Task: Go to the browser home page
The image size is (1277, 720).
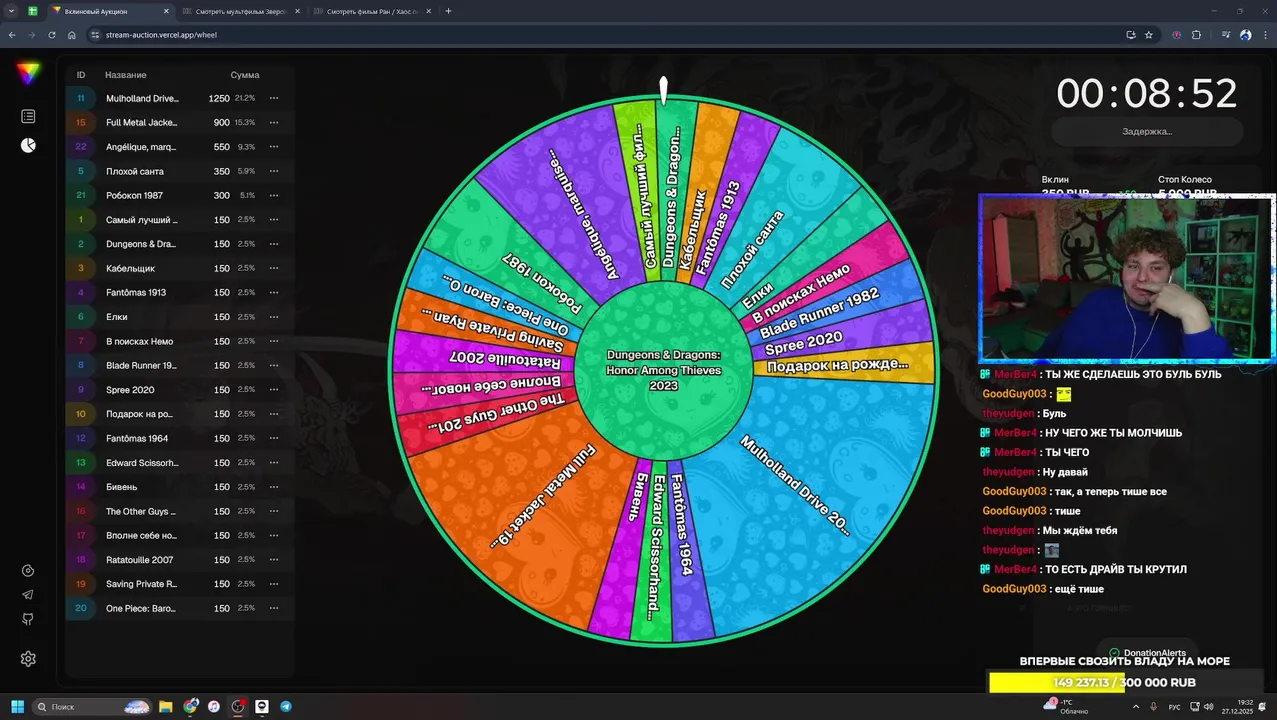Action: point(71,35)
